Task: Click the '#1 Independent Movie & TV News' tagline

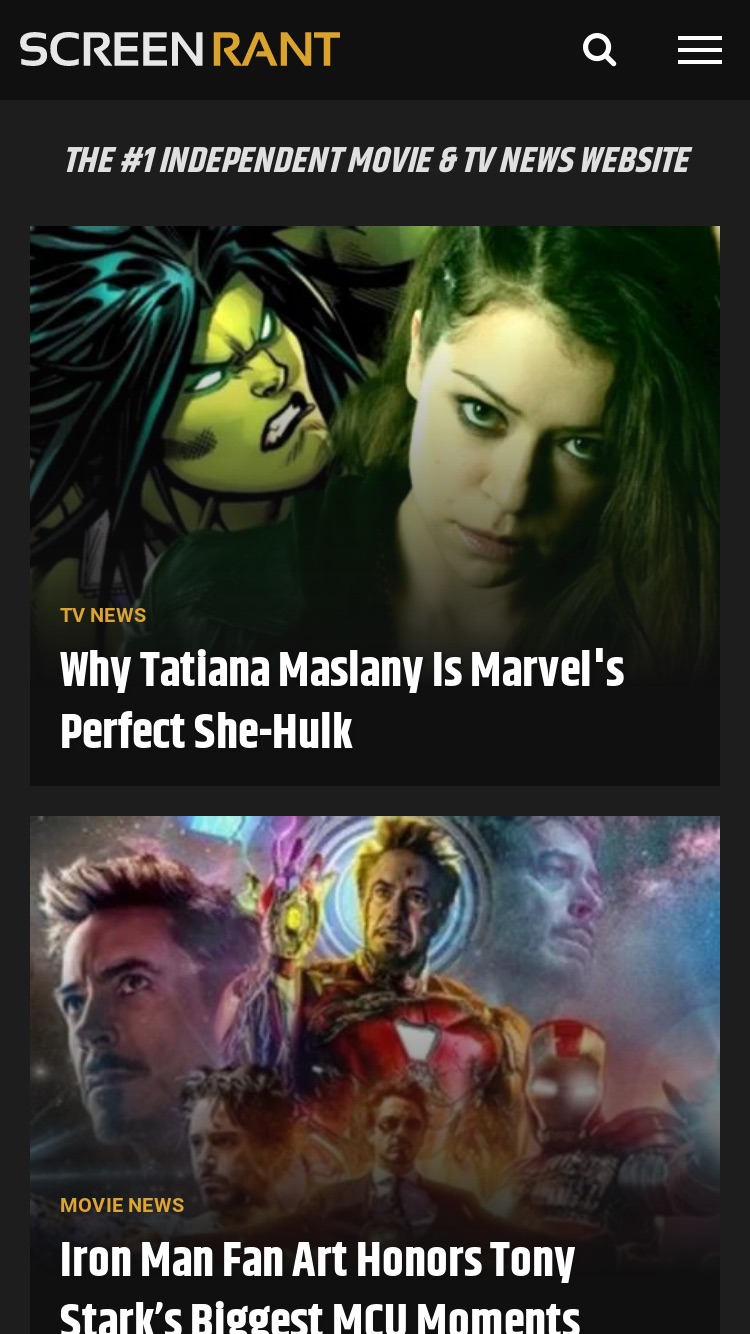Action: click(x=376, y=161)
